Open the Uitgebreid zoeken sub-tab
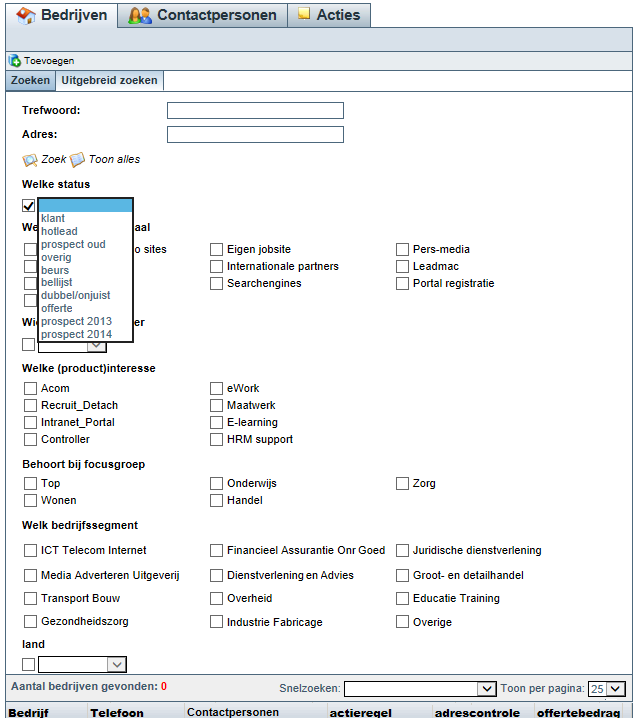Screen dimensions: 634x718 [109, 81]
